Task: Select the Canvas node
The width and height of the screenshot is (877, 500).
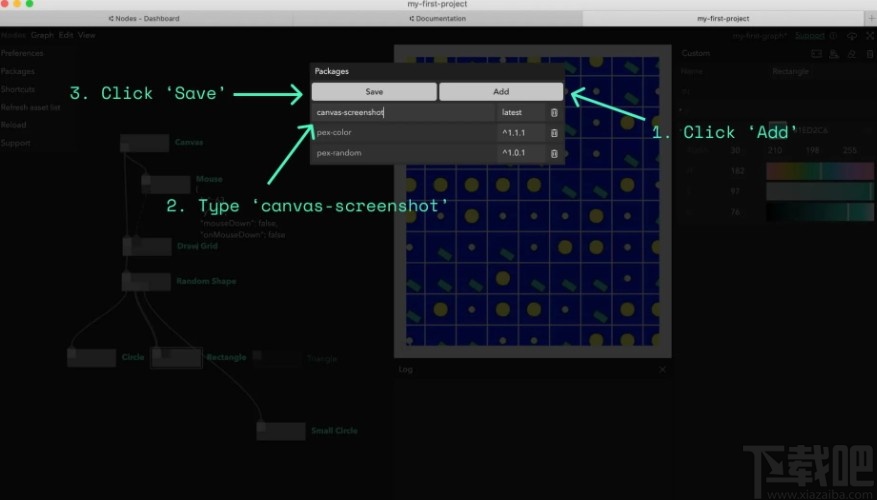Action: 144,143
